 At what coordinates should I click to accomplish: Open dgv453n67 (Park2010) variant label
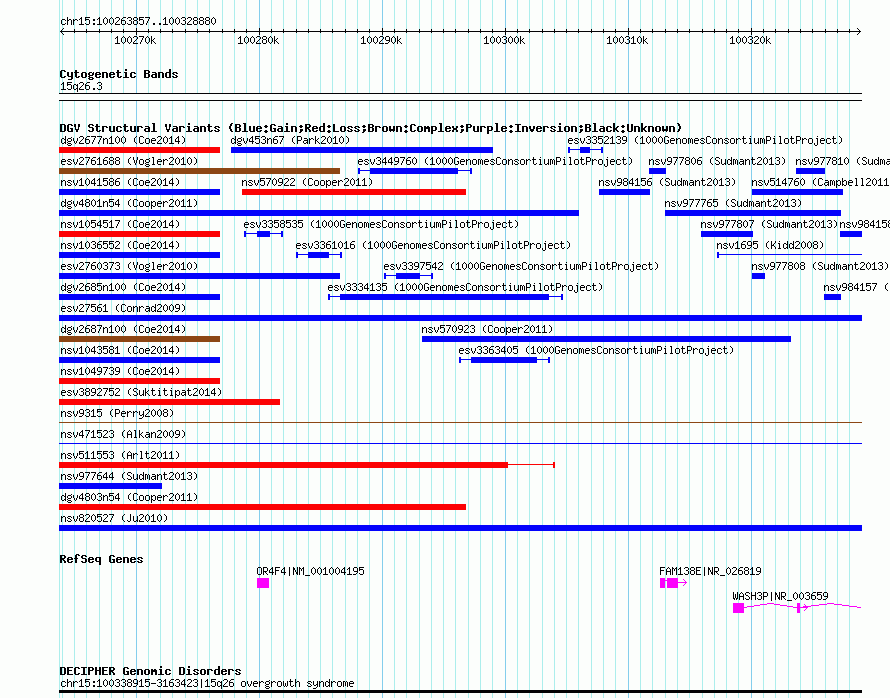(290, 140)
